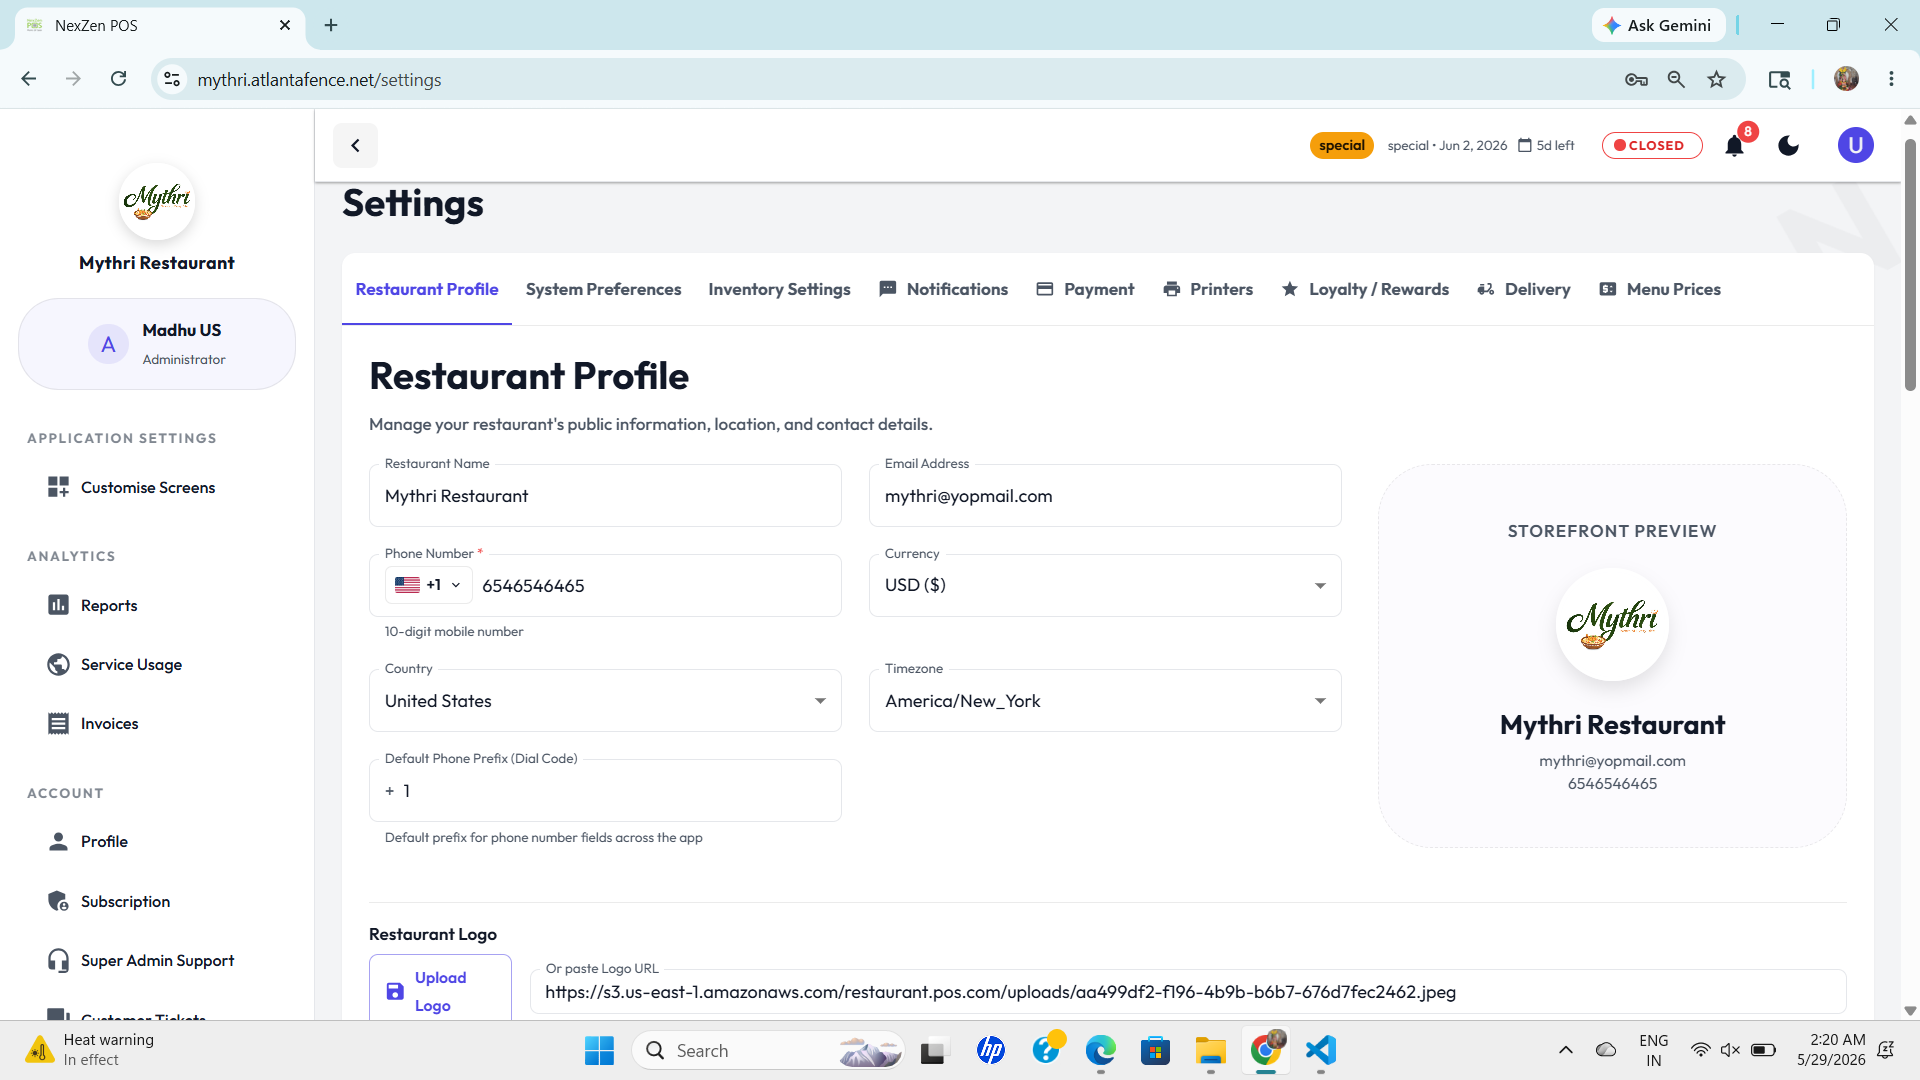
Task: Open File Explorer from taskbar
Action: tap(1210, 1051)
